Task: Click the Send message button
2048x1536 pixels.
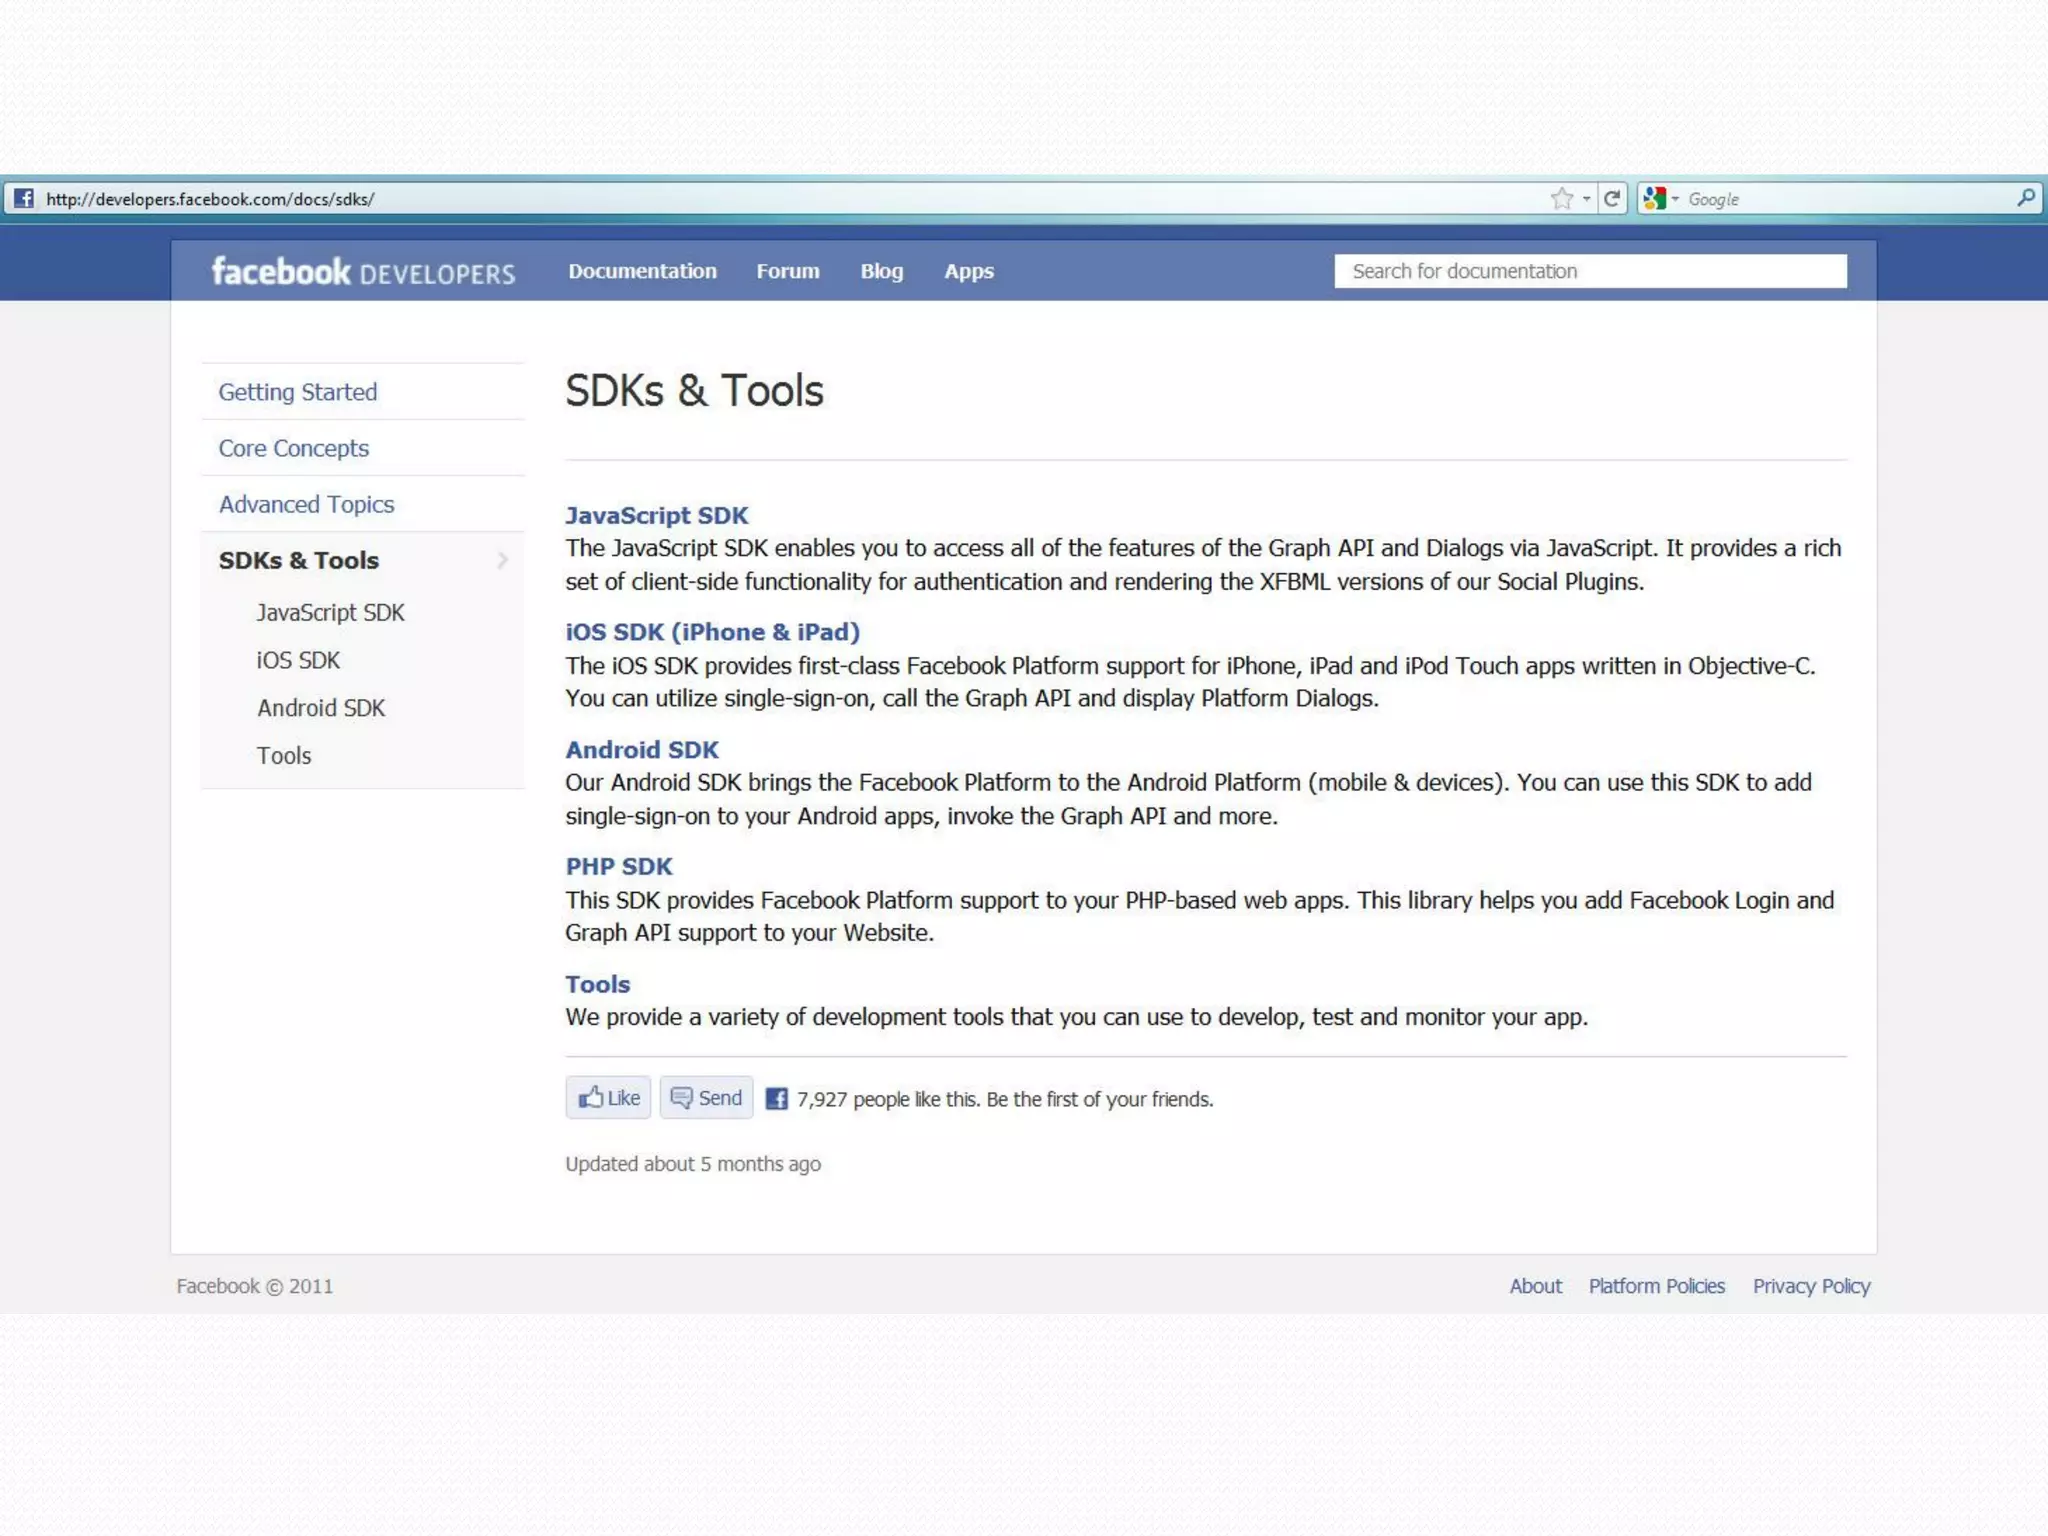Action: click(706, 1097)
